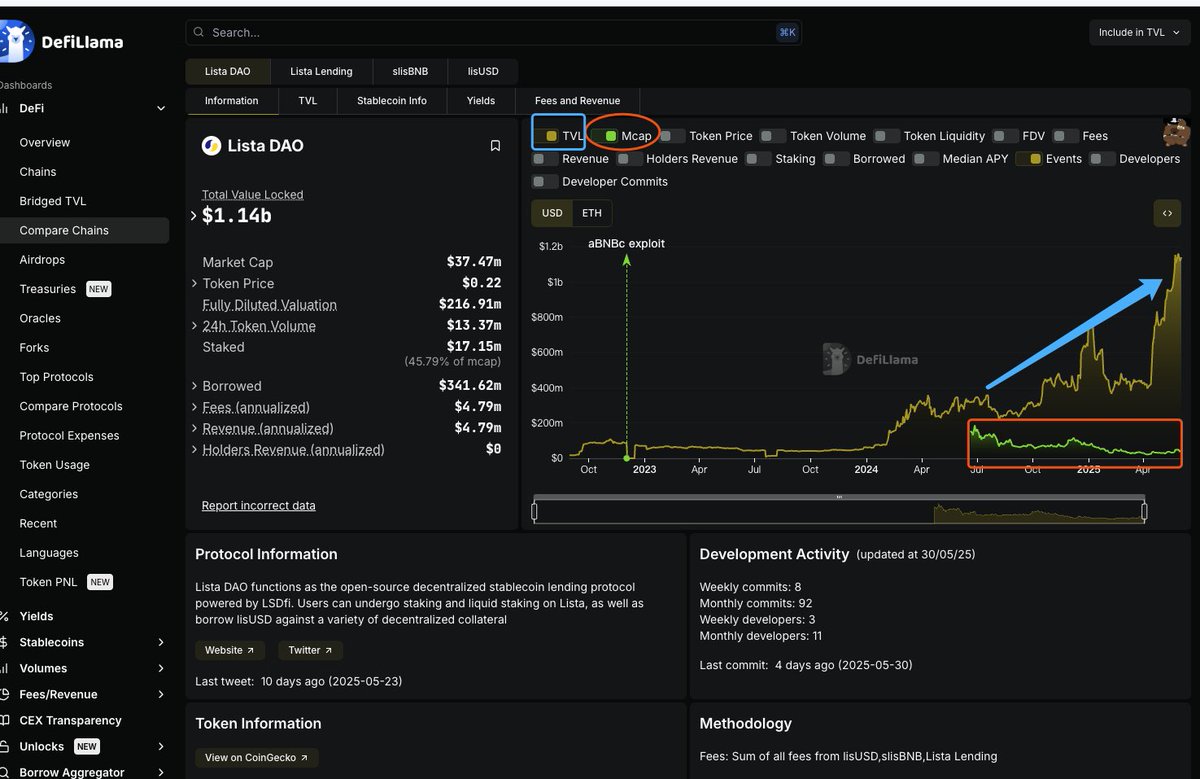Go to Airdrops page

point(42,260)
